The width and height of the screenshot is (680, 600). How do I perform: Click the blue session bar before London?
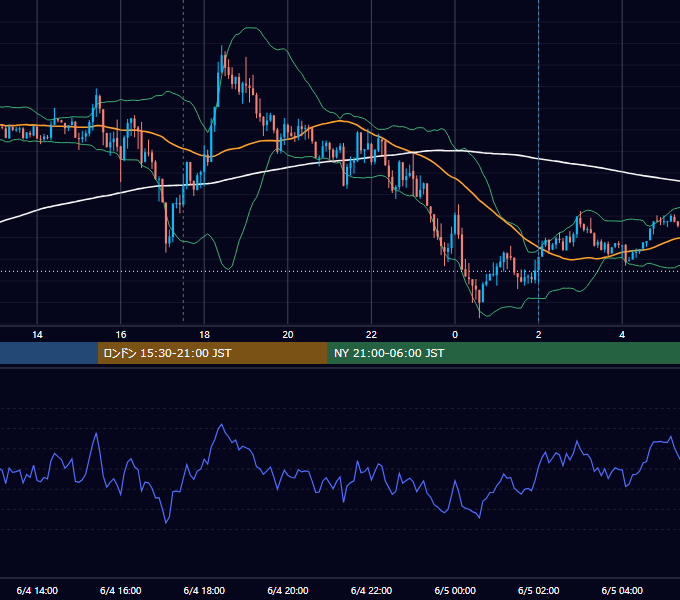point(49,353)
